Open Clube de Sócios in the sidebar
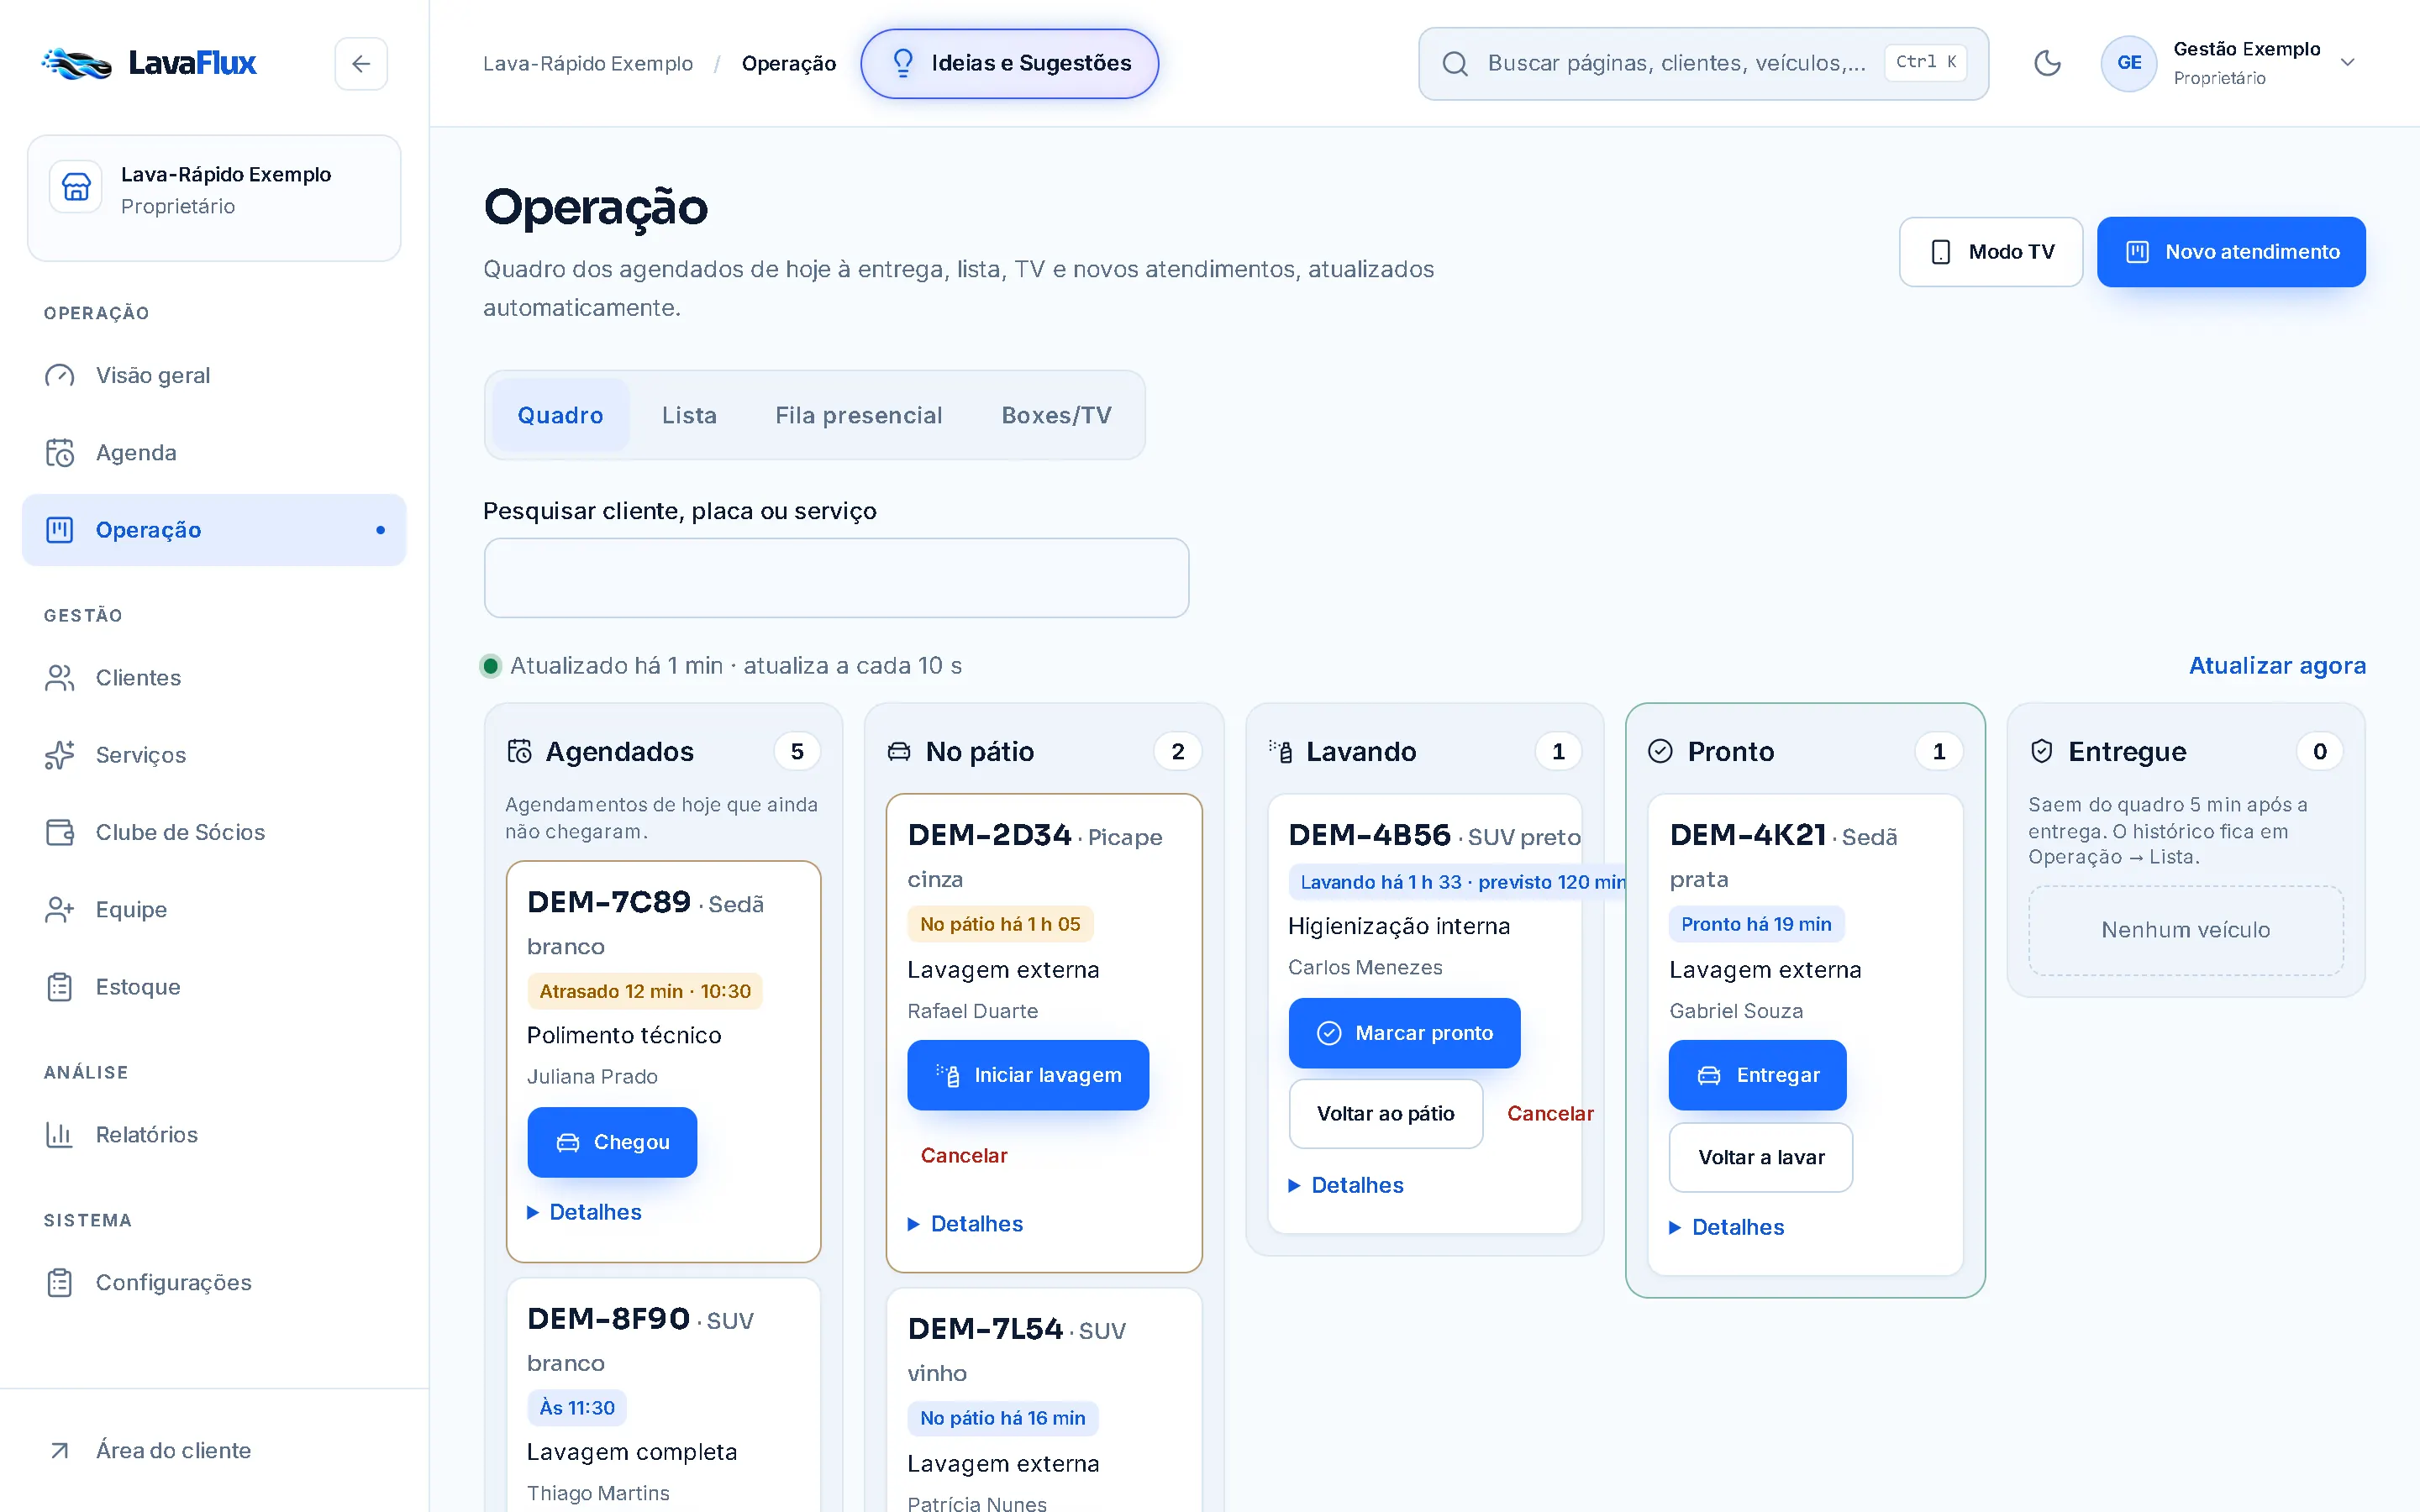This screenshot has width=2420, height=1512. (214, 831)
